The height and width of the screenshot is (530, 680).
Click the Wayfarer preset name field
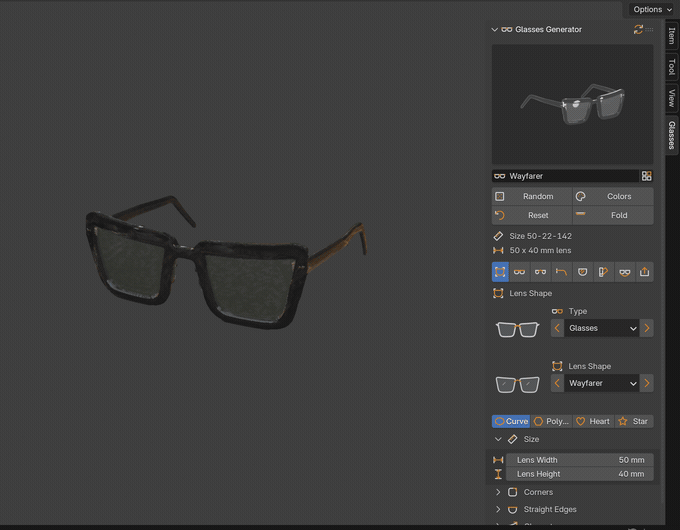[565, 176]
